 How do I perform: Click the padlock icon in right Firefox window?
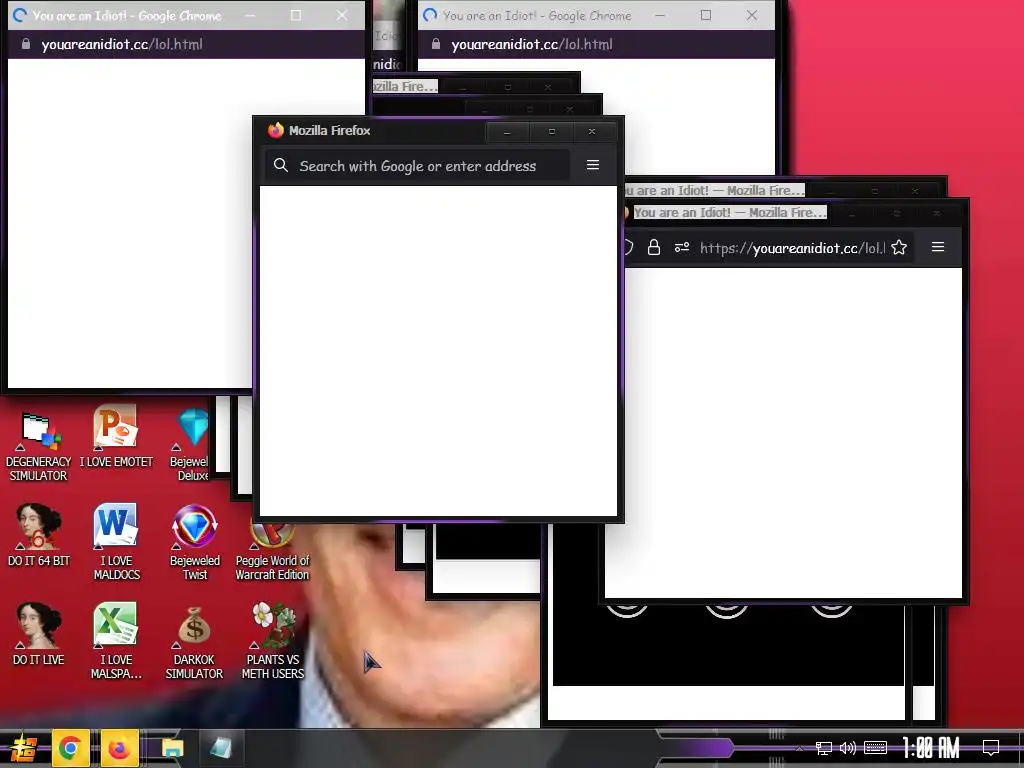click(x=654, y=248)
